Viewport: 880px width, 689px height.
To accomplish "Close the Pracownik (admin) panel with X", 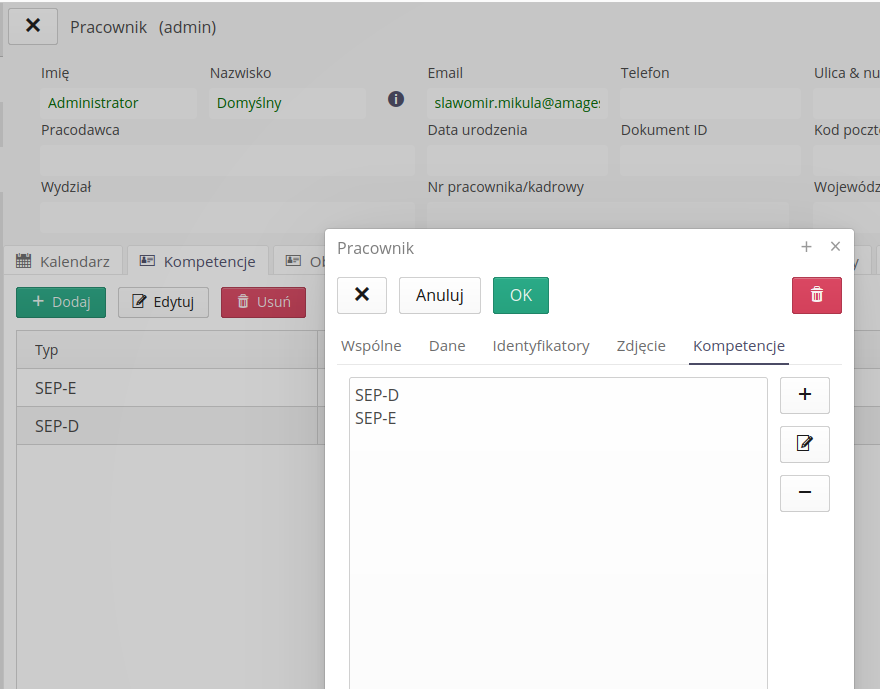I will tap(33, 26).
